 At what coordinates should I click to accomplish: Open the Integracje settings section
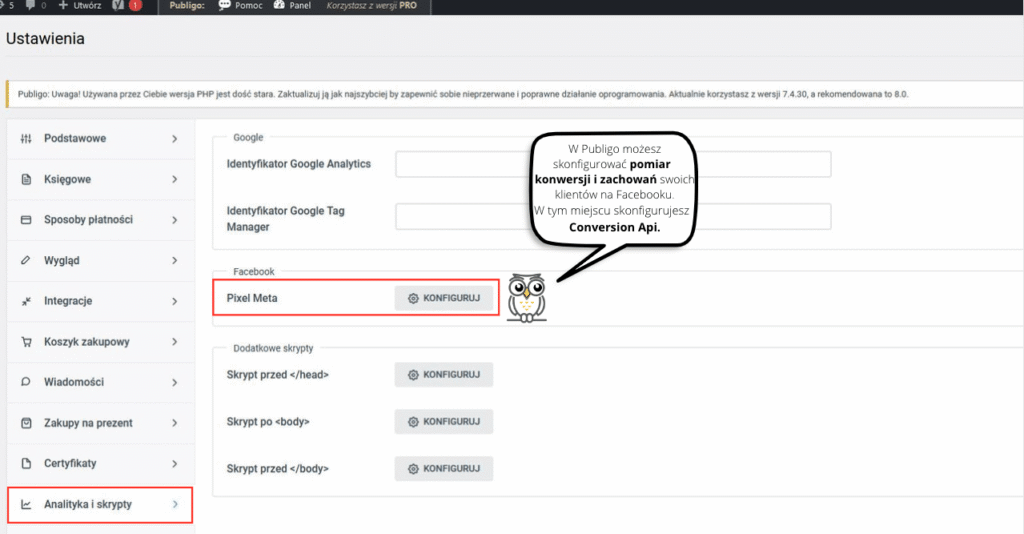[x=101, y=301]
